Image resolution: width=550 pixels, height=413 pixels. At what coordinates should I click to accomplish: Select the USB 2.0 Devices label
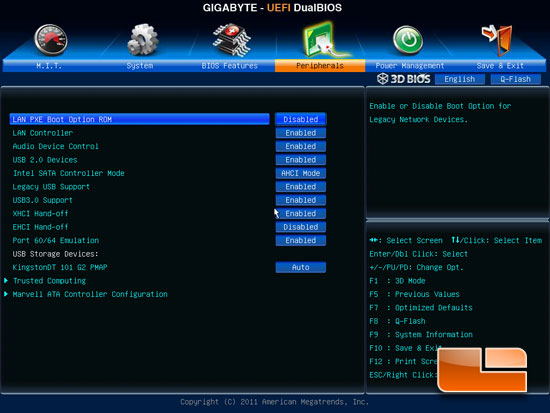pos(45,160)
